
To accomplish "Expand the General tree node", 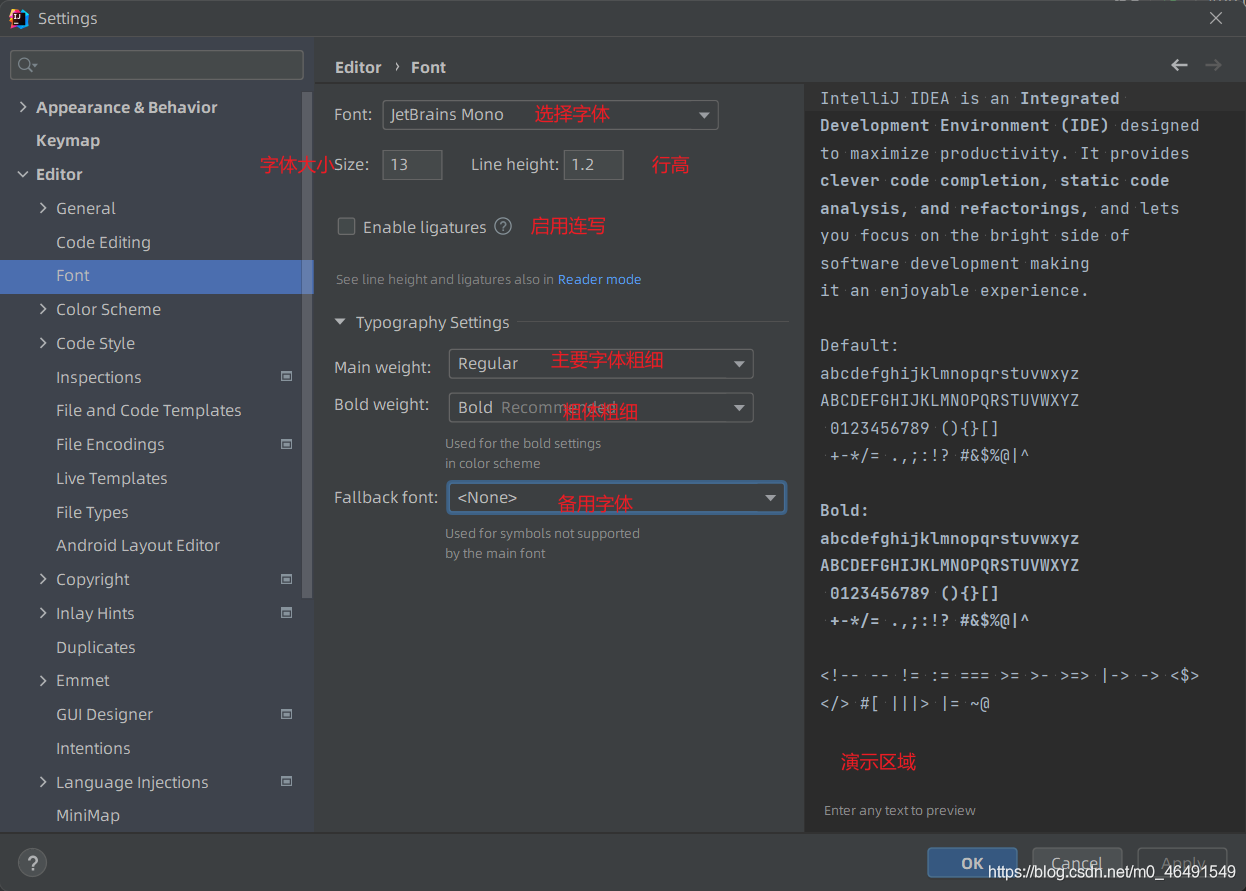I will [x=43, y=208].
